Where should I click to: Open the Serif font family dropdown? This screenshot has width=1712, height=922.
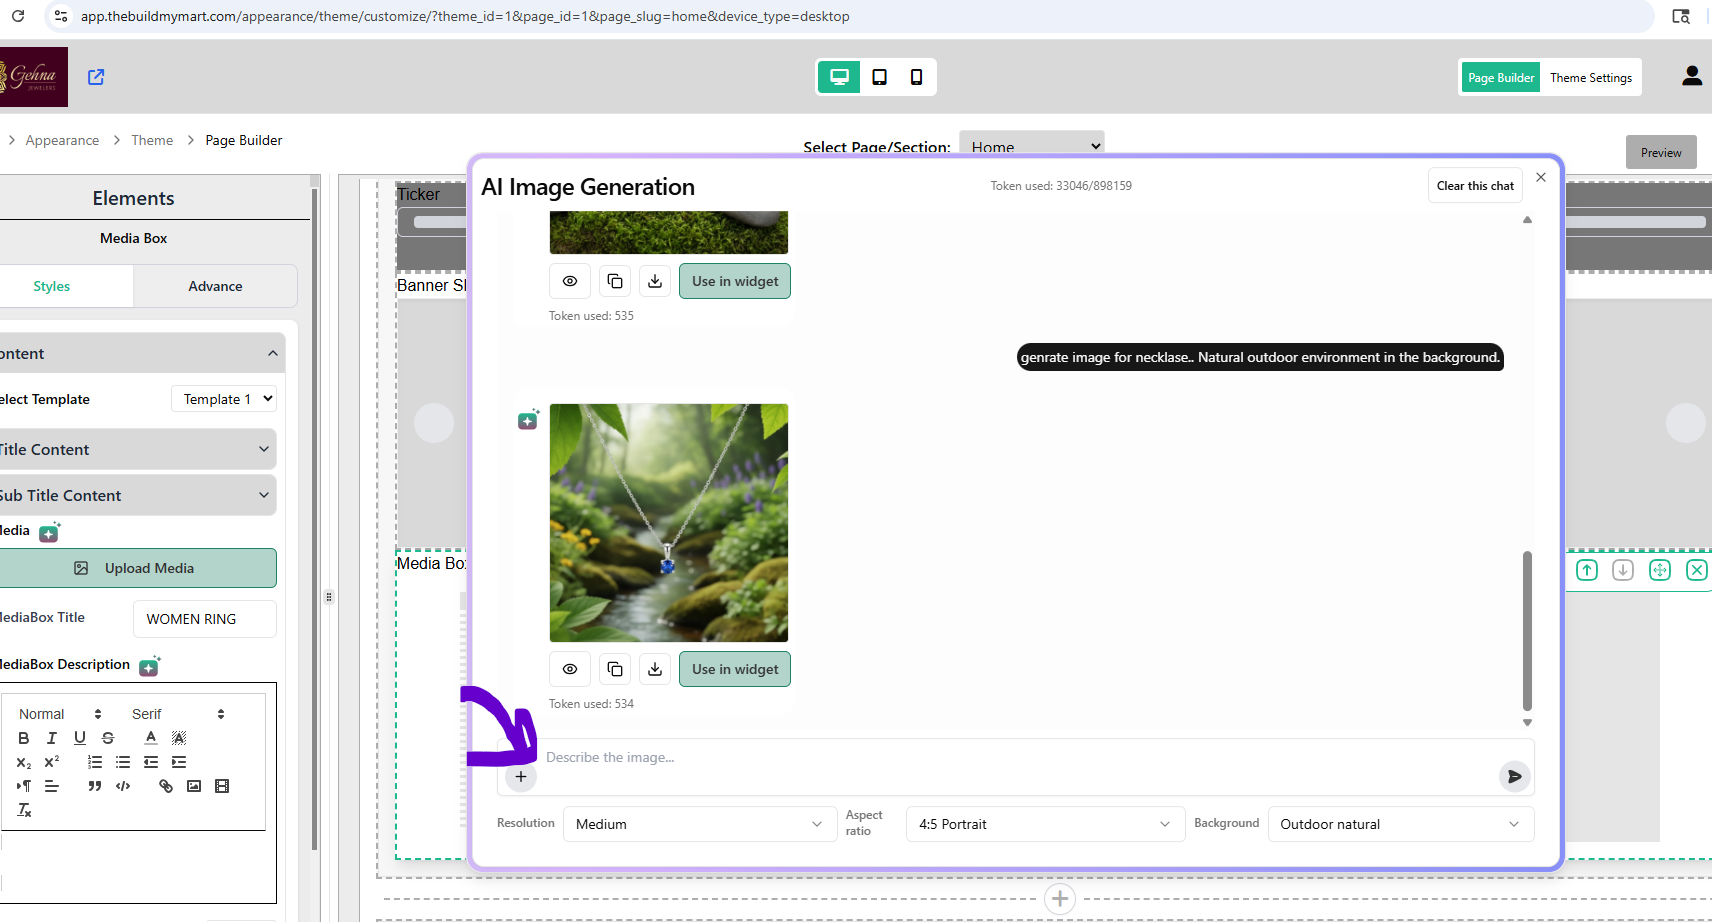pyautogui.click(x=178, y=714)
